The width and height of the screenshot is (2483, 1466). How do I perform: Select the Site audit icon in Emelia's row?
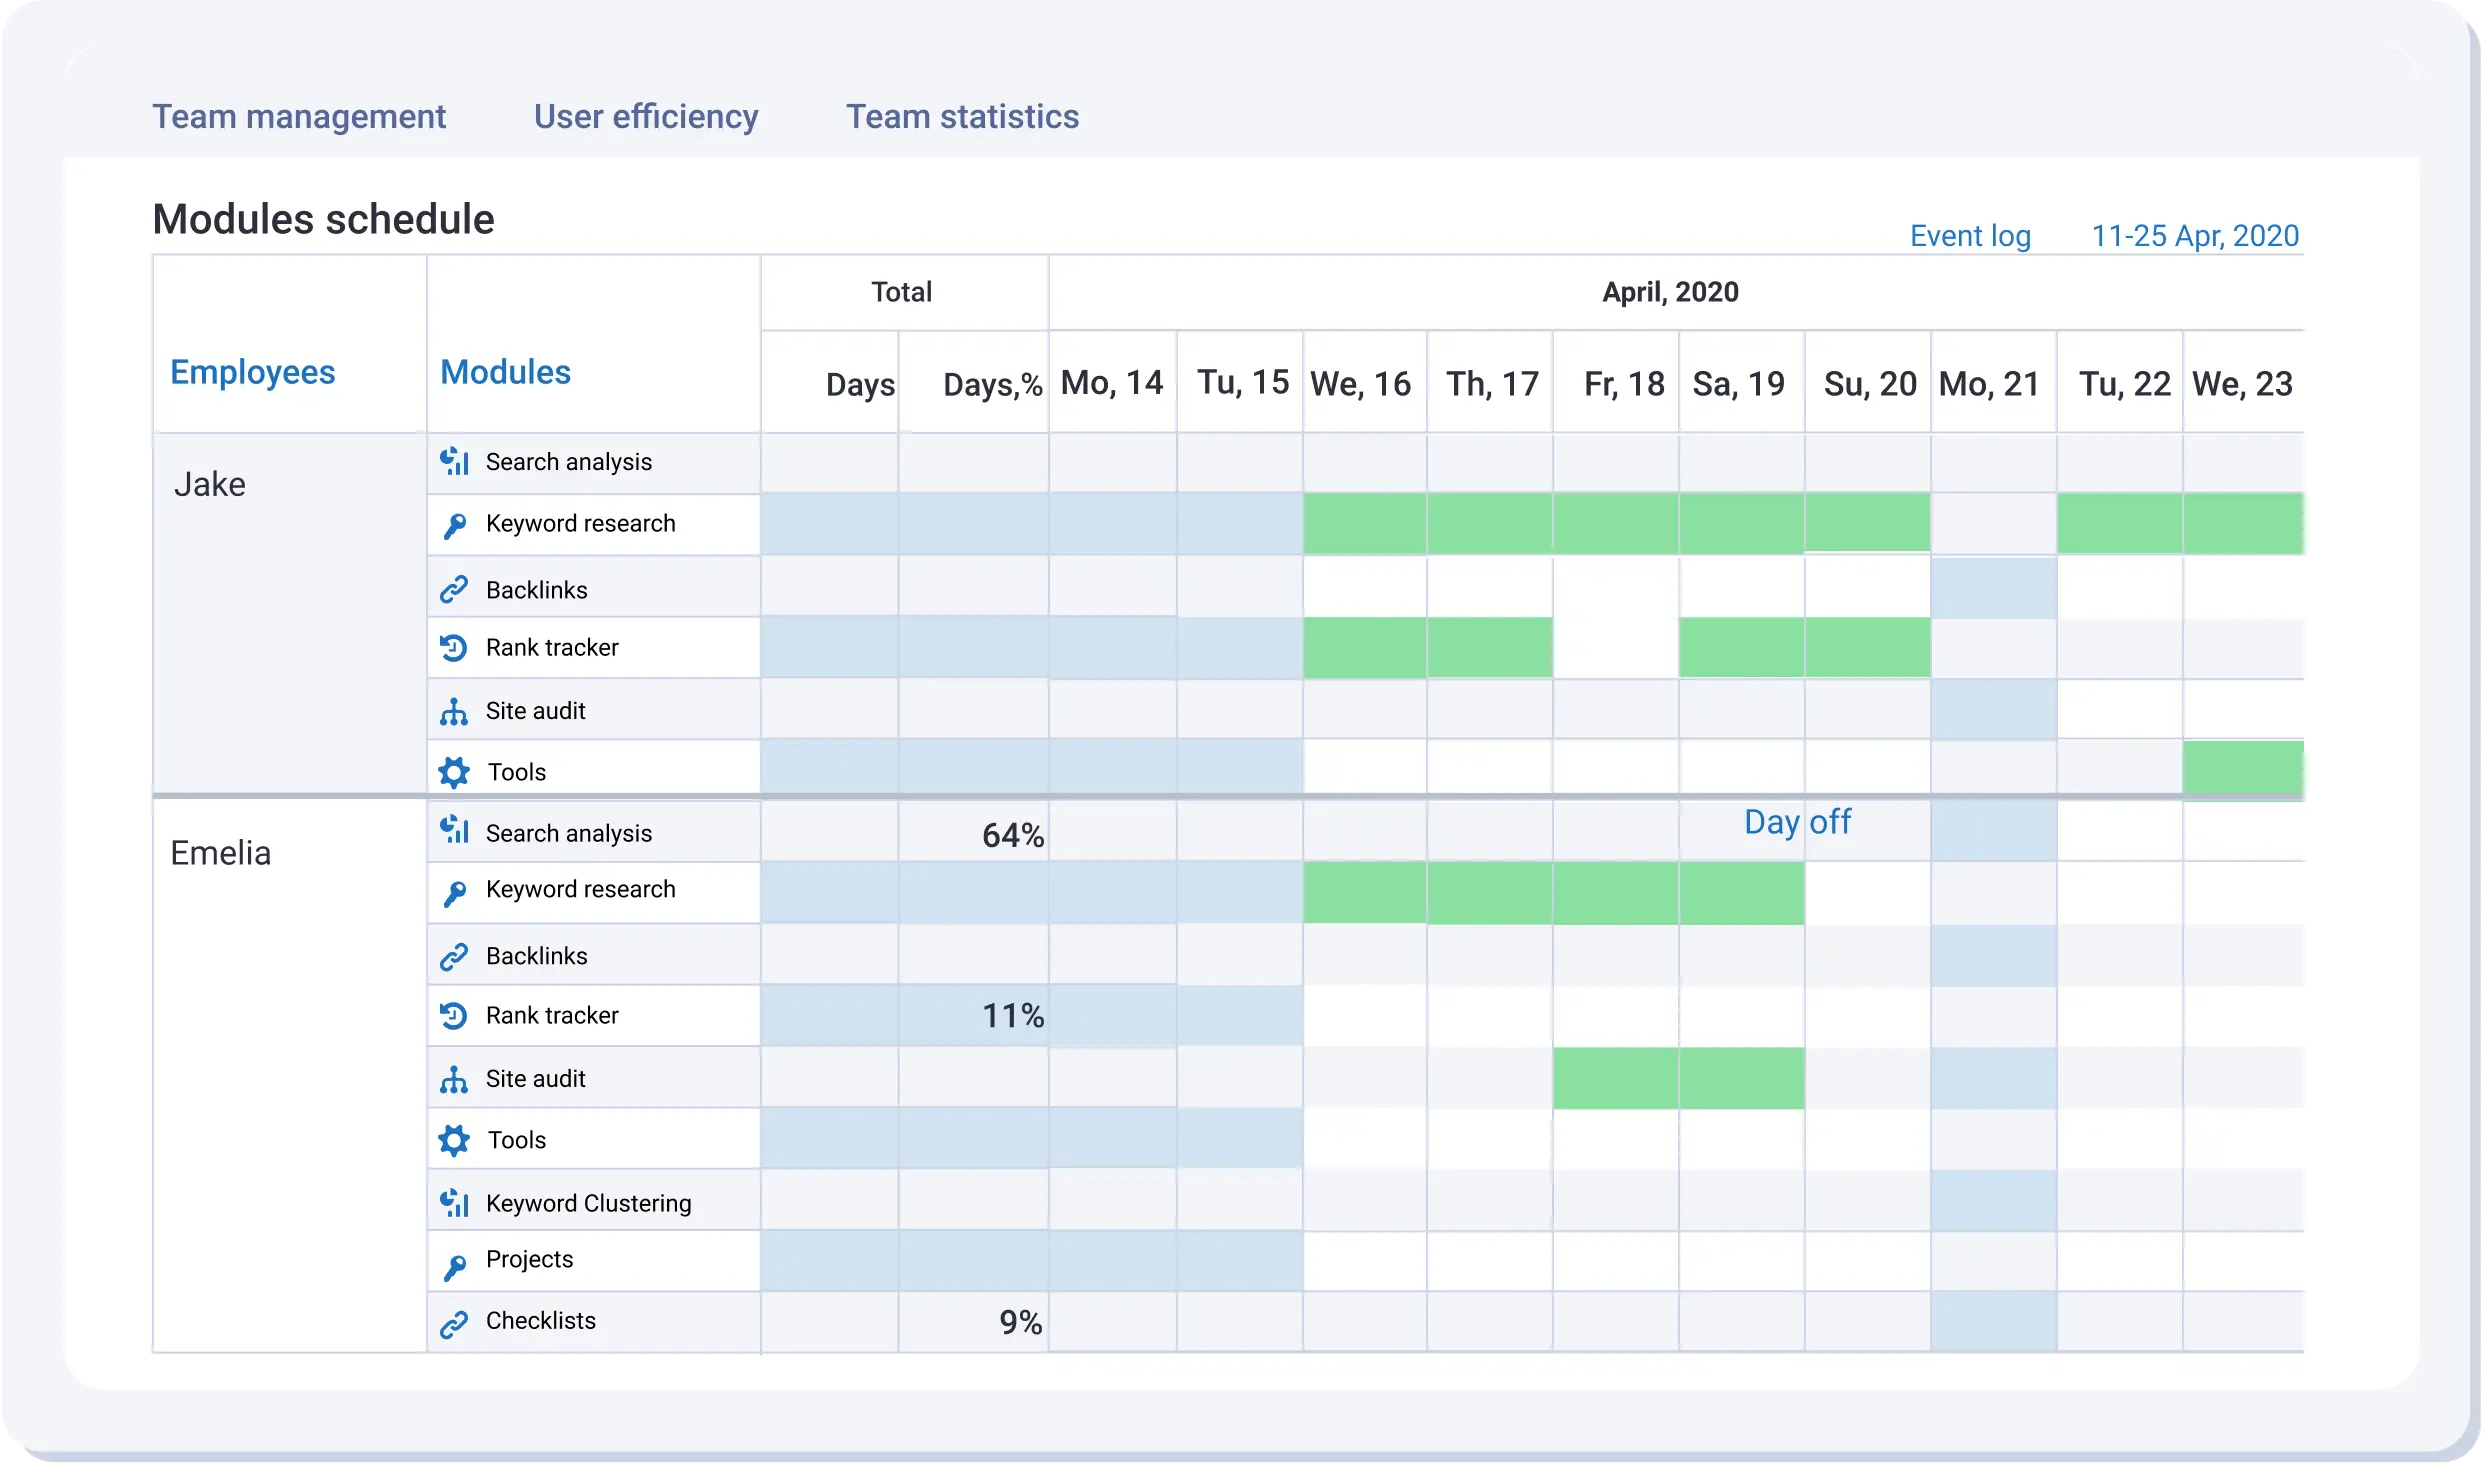pos(455,1078)
